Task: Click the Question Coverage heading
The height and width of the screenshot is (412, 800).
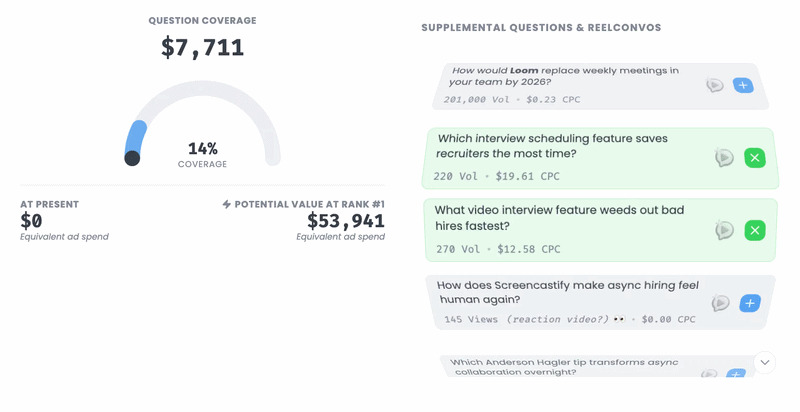Action: pos(202,21)
